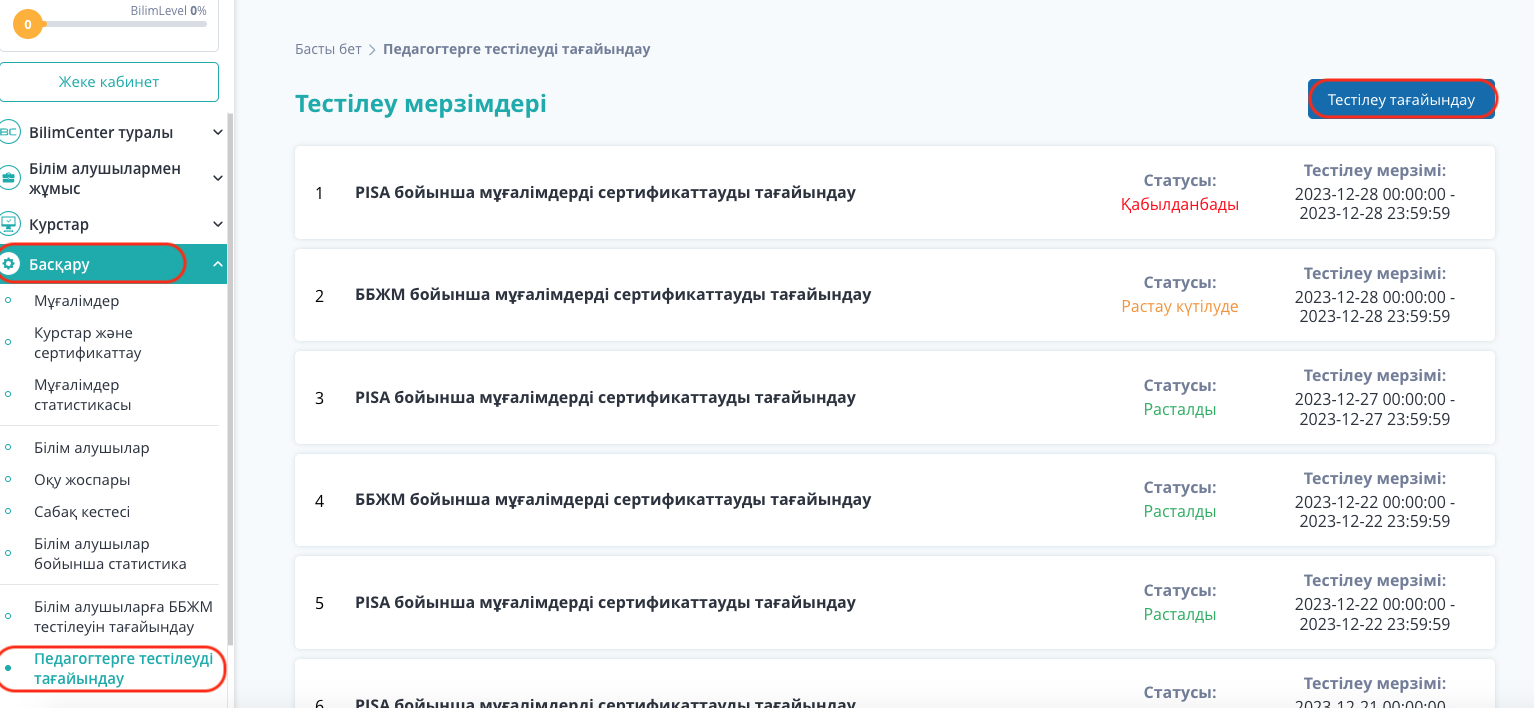Image resolution: width=1534 pixels, height=708 pixels.
Task: Click Расталды status in row 3
Action: click(x=1180, y=409)
